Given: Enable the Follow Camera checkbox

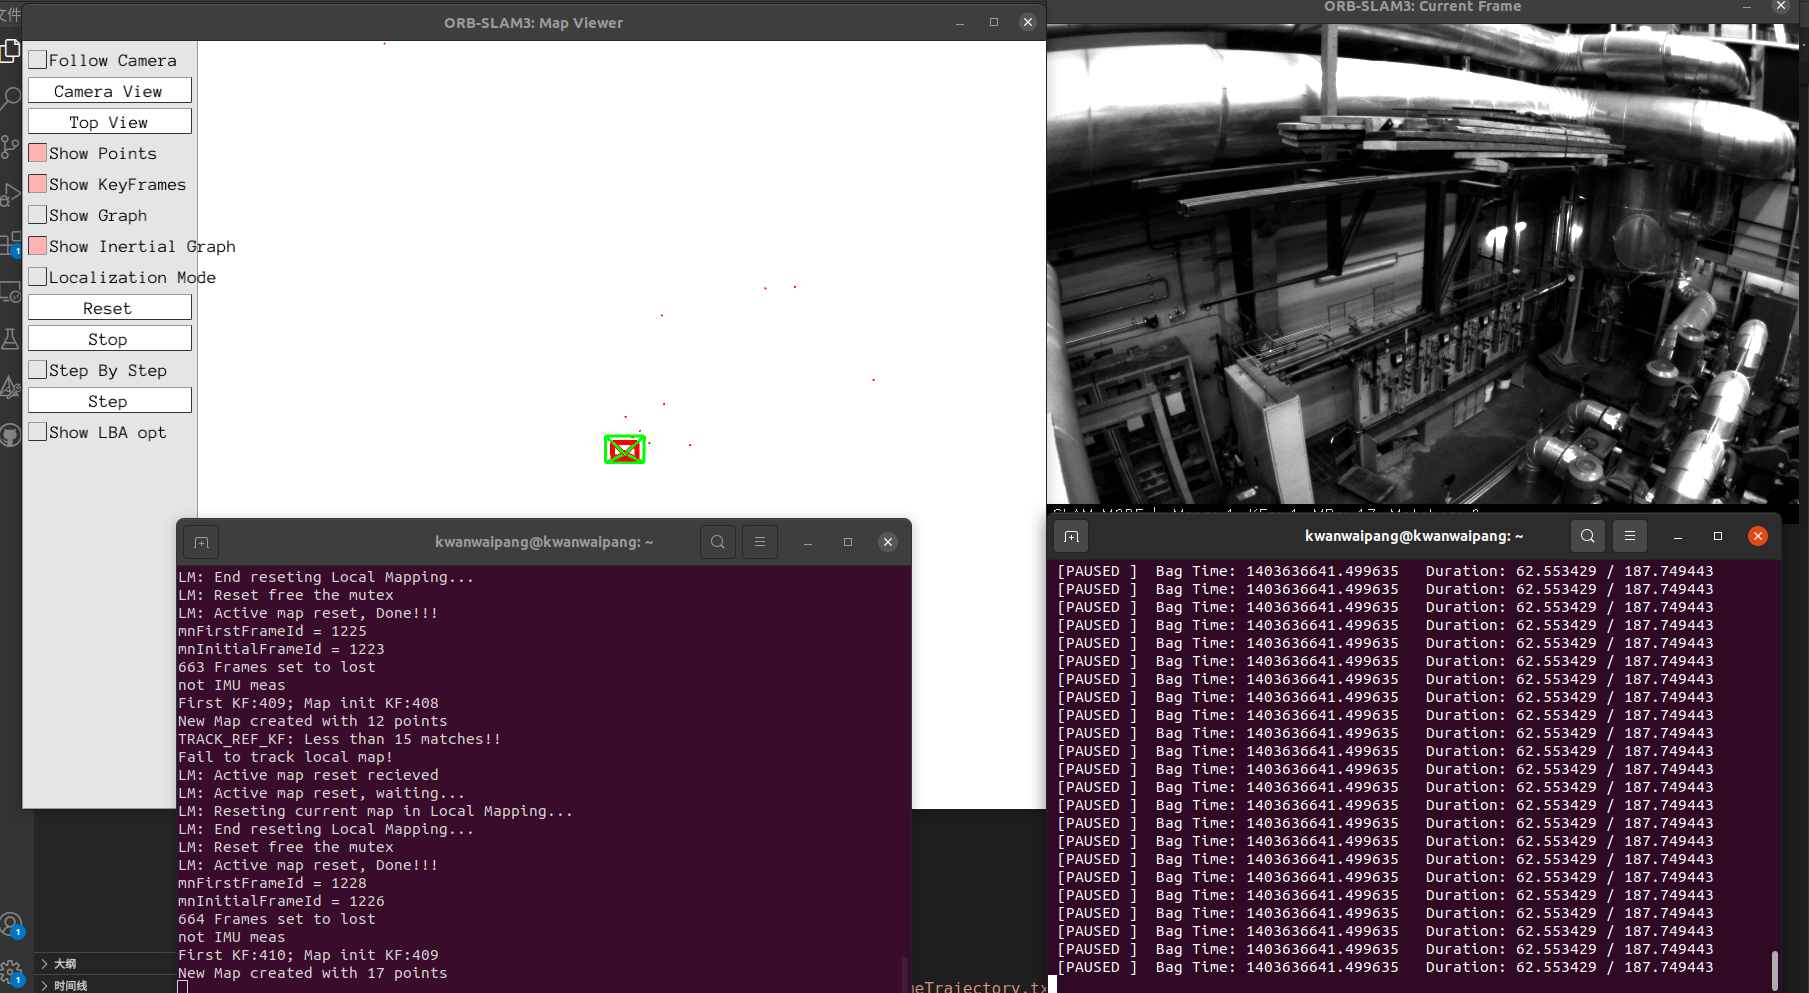Looking at the screenshot, I should click(38, 60).
